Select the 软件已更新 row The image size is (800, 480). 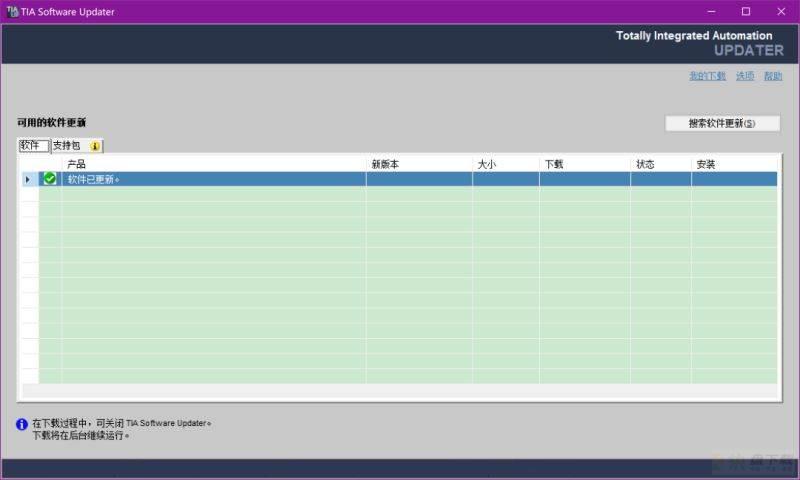(399, 179)
